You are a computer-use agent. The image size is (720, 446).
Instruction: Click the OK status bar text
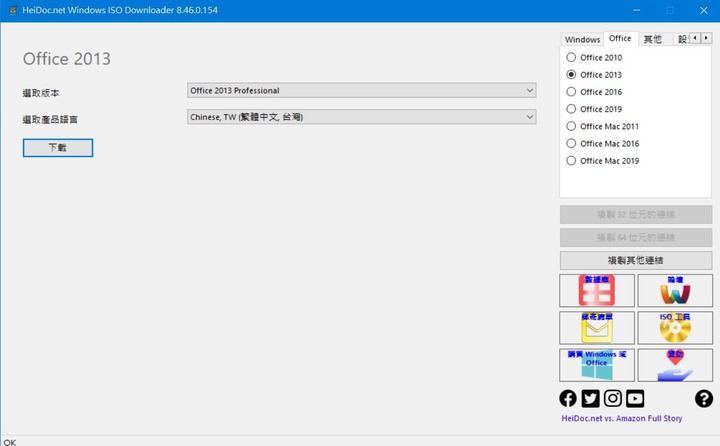tap(10, 442)
